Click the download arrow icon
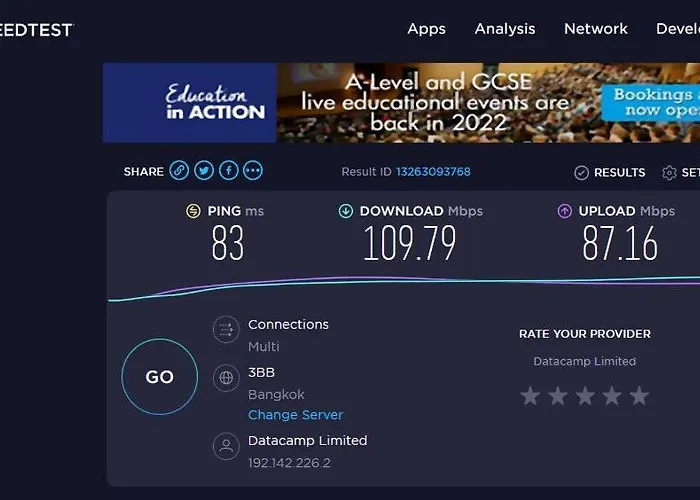 click(346, 211)
